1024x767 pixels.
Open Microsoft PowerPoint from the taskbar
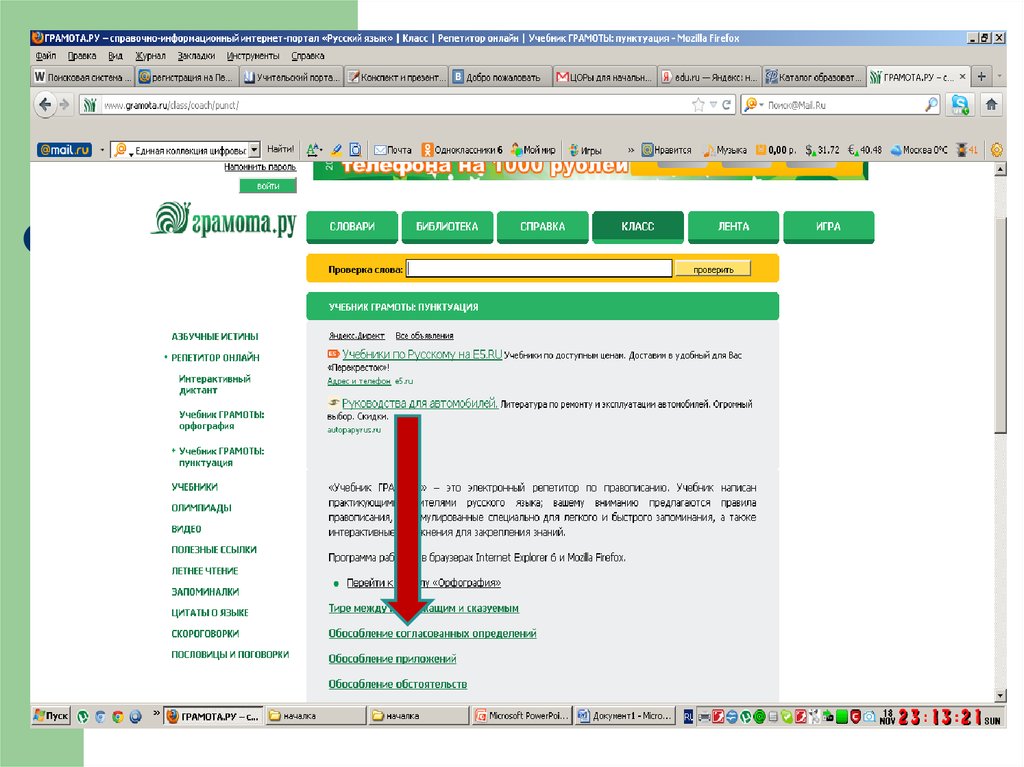[521, 716]
